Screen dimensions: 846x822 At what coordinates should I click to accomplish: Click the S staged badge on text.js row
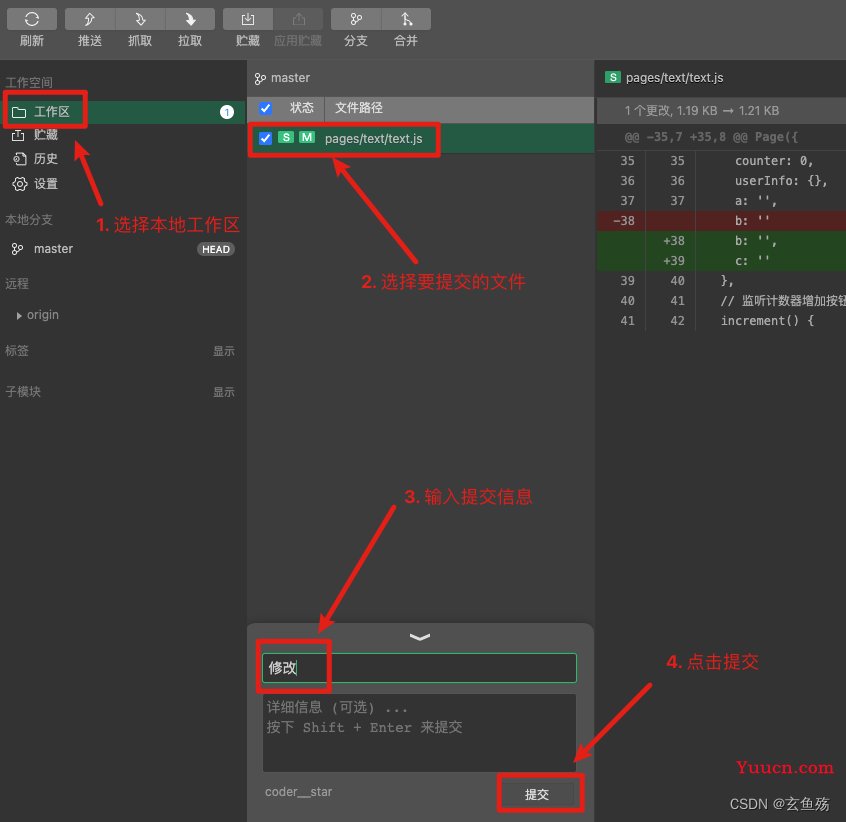(286, 138)
